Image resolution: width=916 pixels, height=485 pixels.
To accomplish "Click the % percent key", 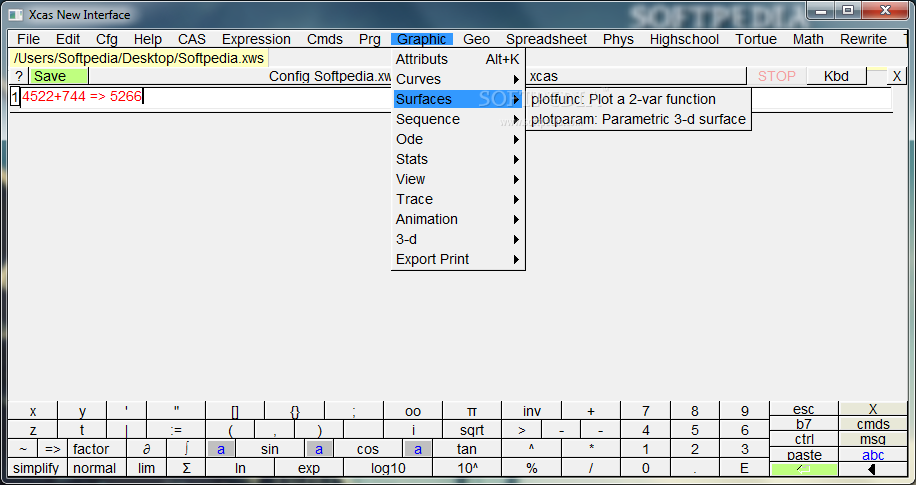I will click(x=532, y=468).
